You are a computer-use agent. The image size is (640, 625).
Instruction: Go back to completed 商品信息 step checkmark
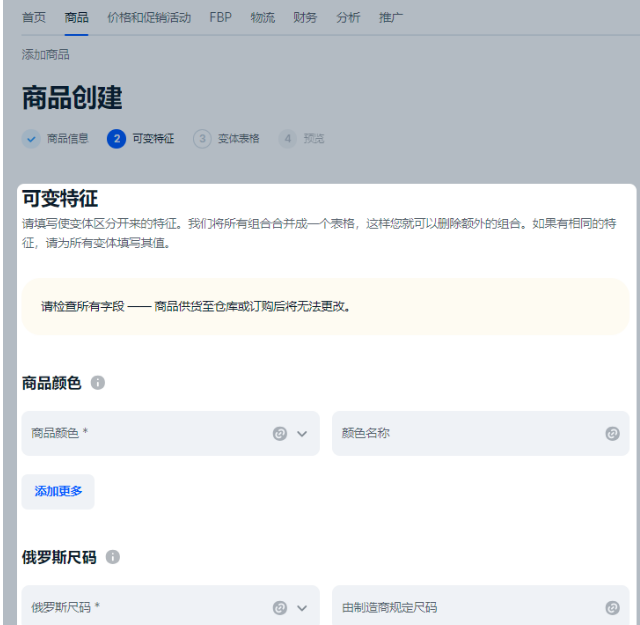tap(31, 139)
